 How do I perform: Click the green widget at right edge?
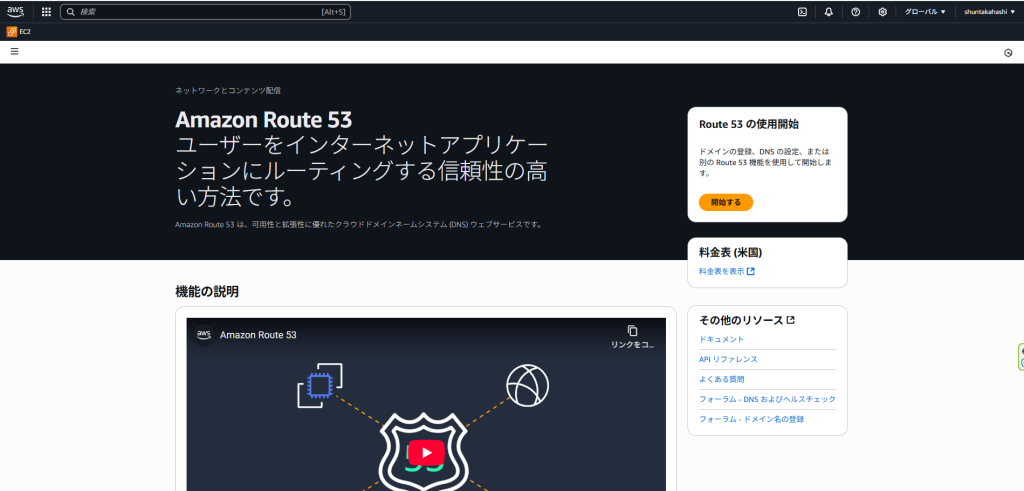[1021, 356]
